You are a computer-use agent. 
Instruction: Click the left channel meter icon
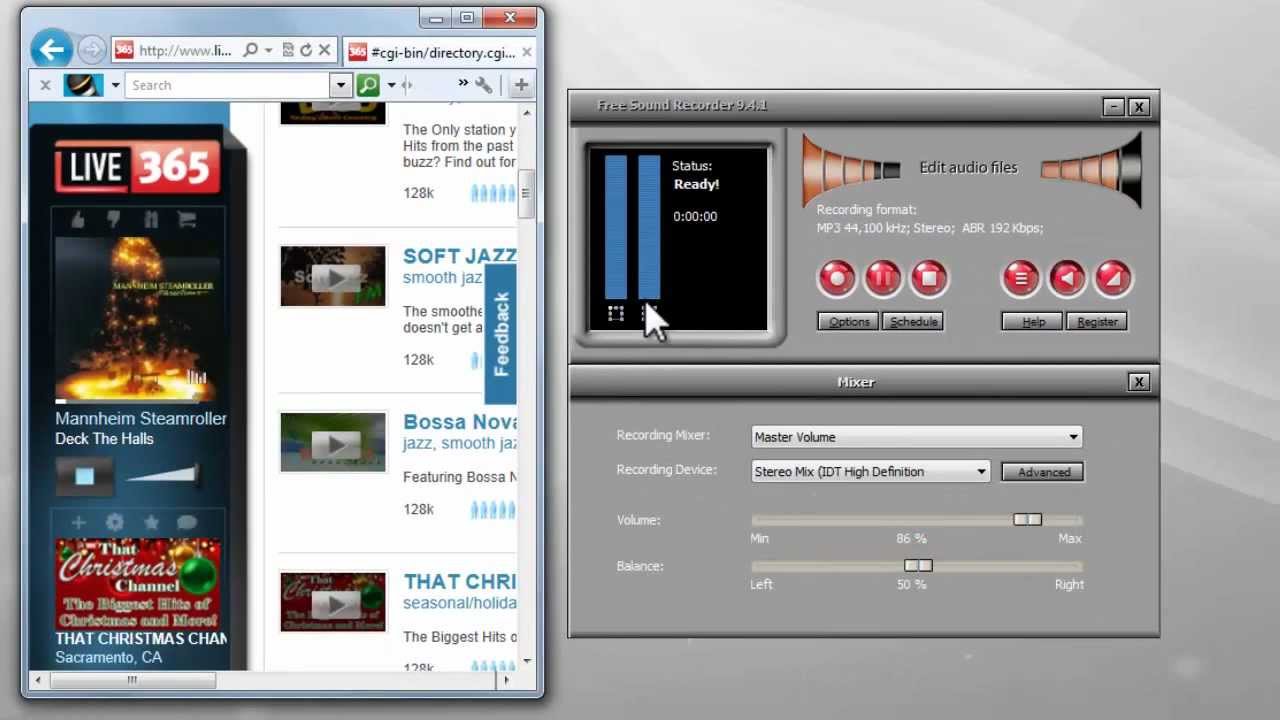616,314
